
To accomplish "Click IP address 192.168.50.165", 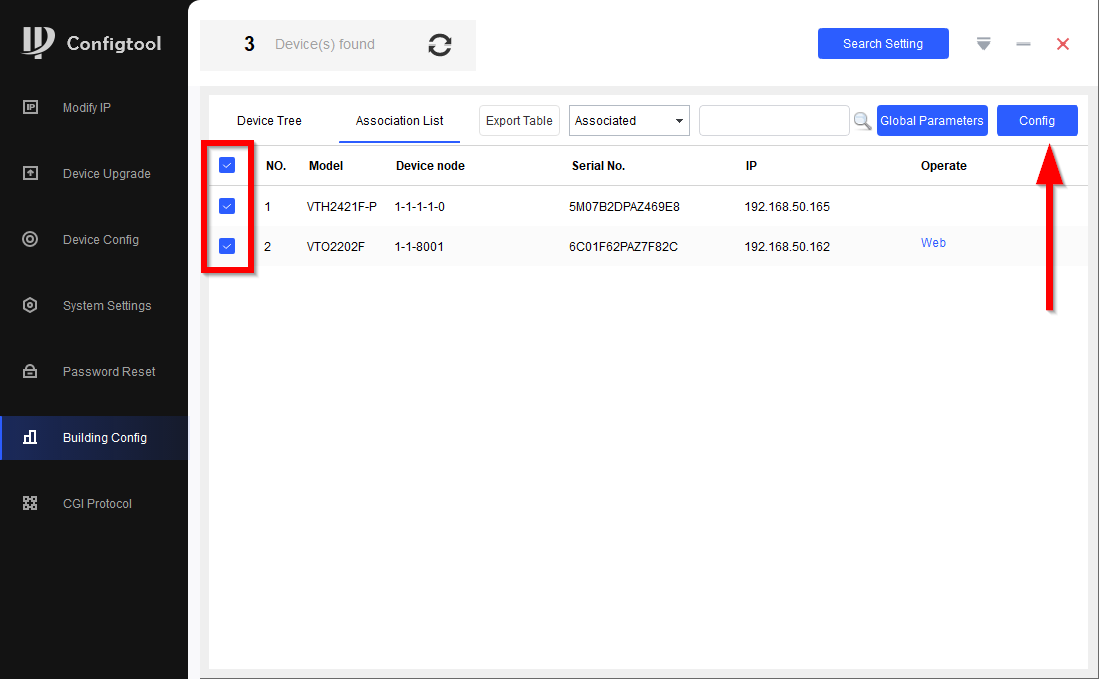I will click(x=787, y=207).
